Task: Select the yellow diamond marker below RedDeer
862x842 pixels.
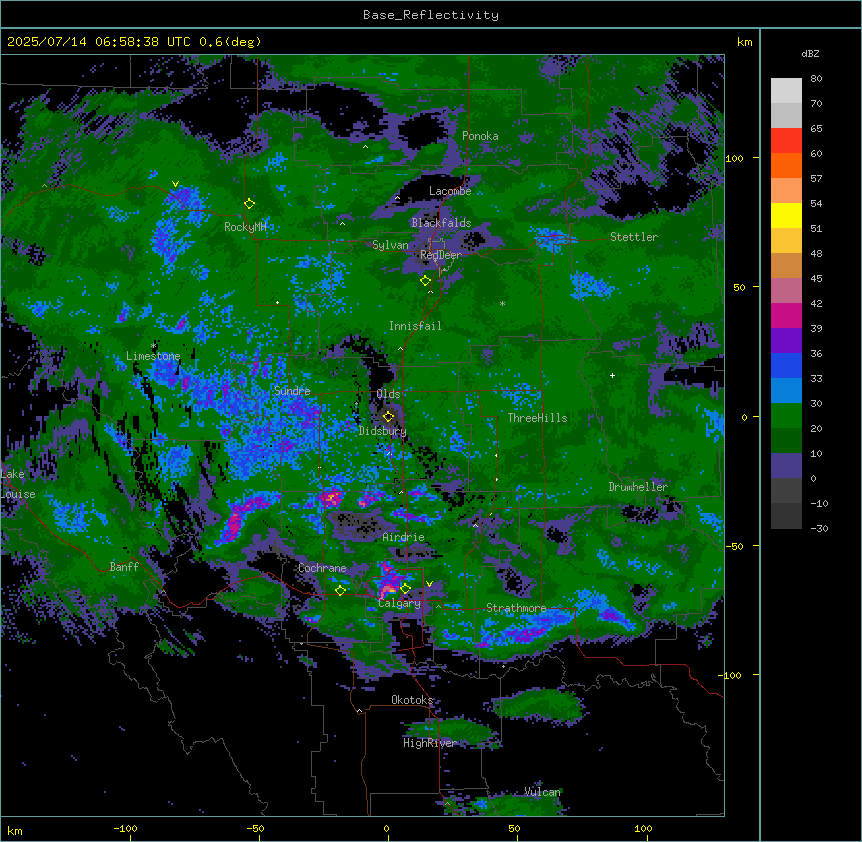Action: coord(425,281)
